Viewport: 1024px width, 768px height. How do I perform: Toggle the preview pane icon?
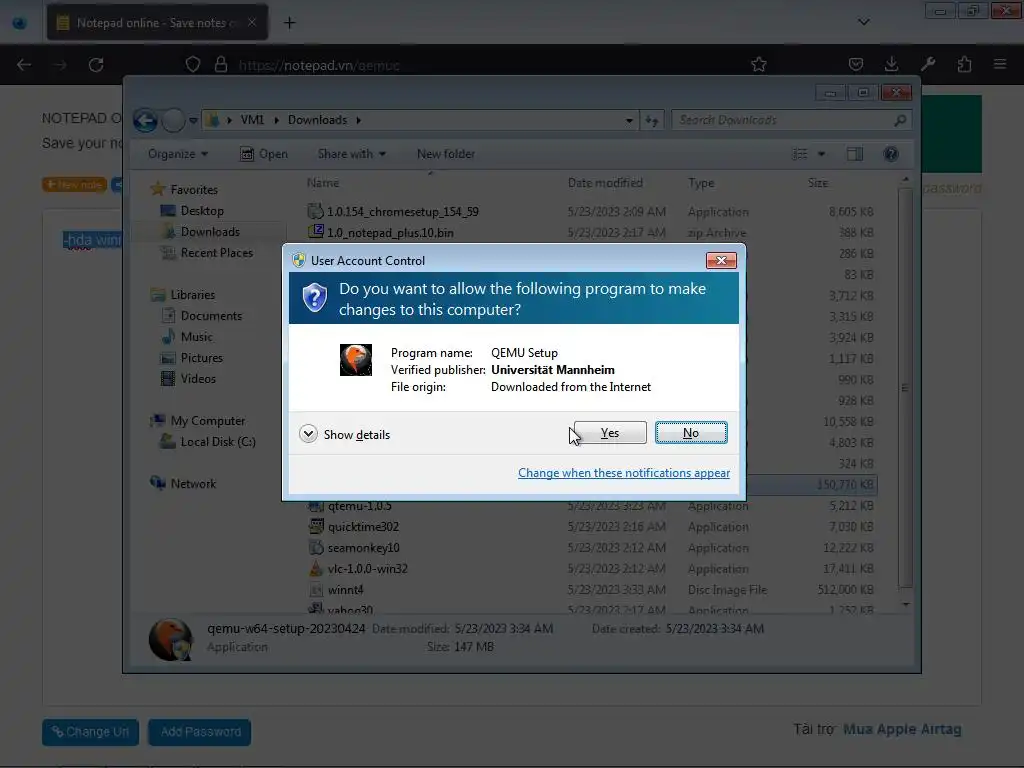point(855,154)
